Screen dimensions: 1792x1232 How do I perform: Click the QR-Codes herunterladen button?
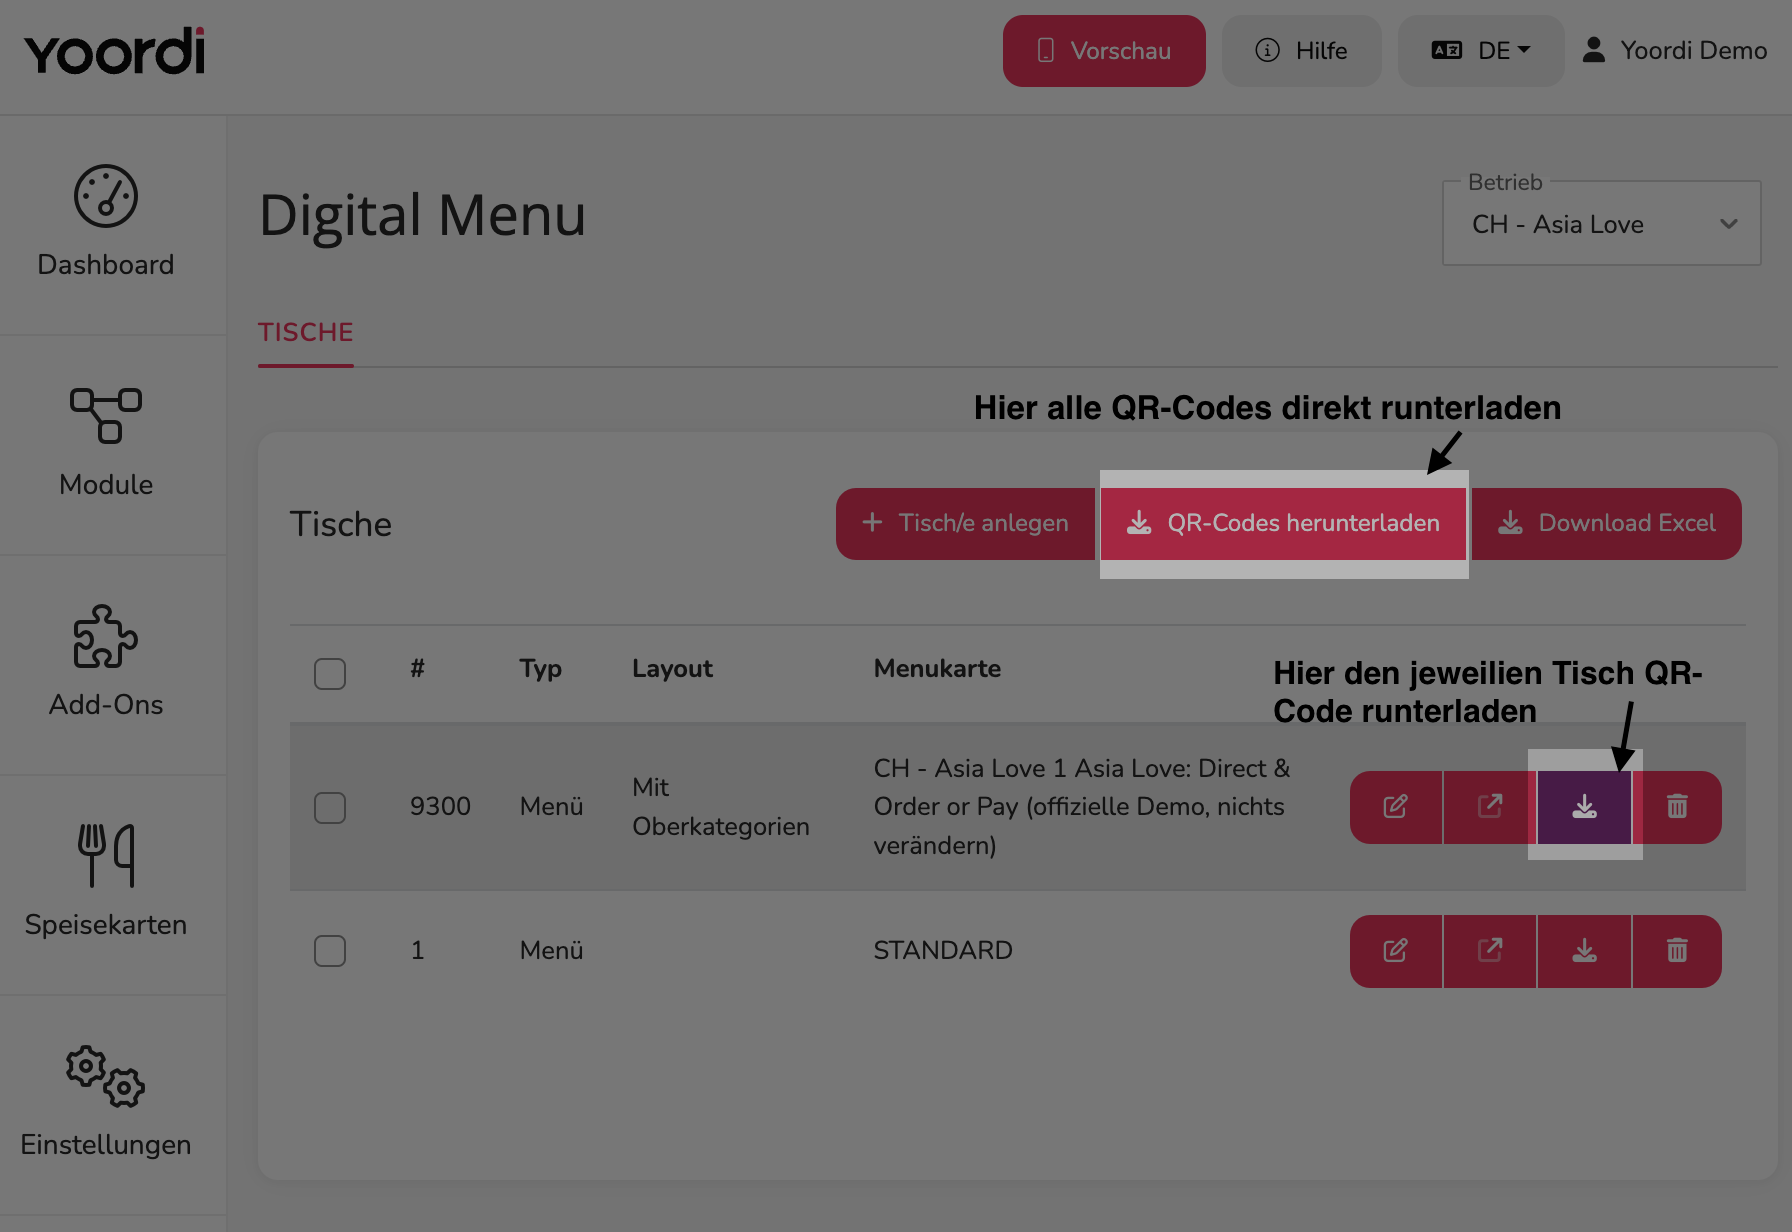click(x=1284, y=524)
